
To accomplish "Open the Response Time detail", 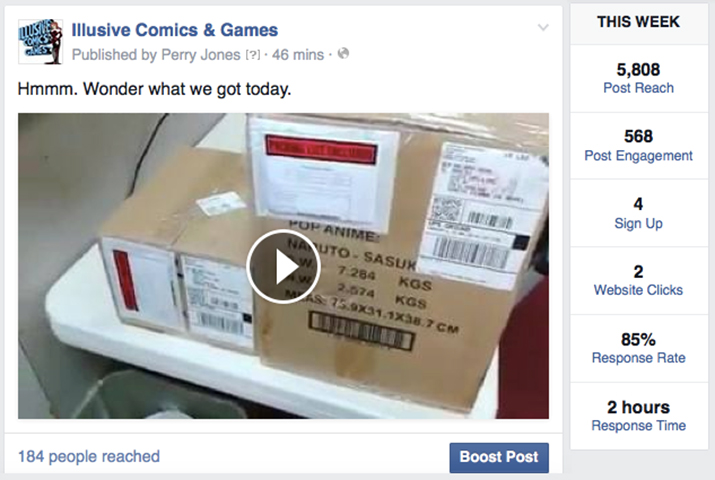I will click(x=638, y=425).
